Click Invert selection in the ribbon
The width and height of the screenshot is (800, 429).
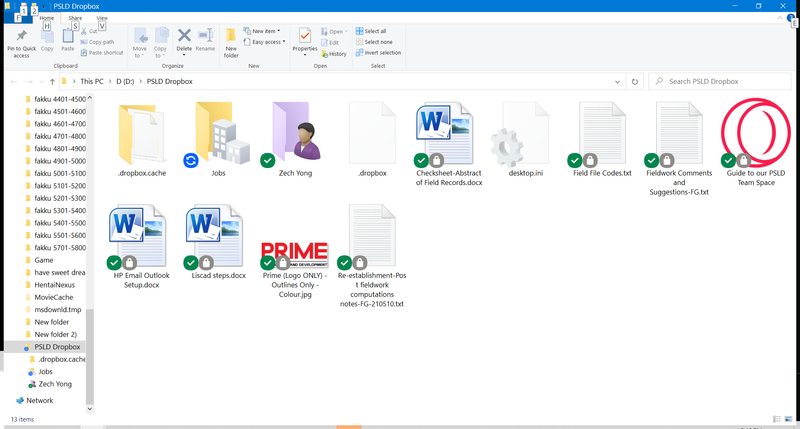point(381,53)
